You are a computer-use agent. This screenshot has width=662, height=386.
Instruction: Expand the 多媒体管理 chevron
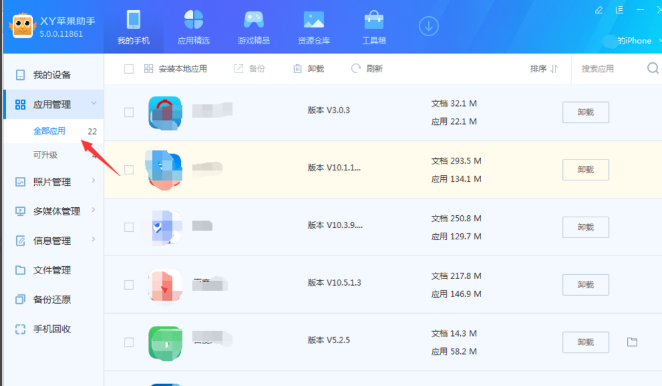pos(93,210)
